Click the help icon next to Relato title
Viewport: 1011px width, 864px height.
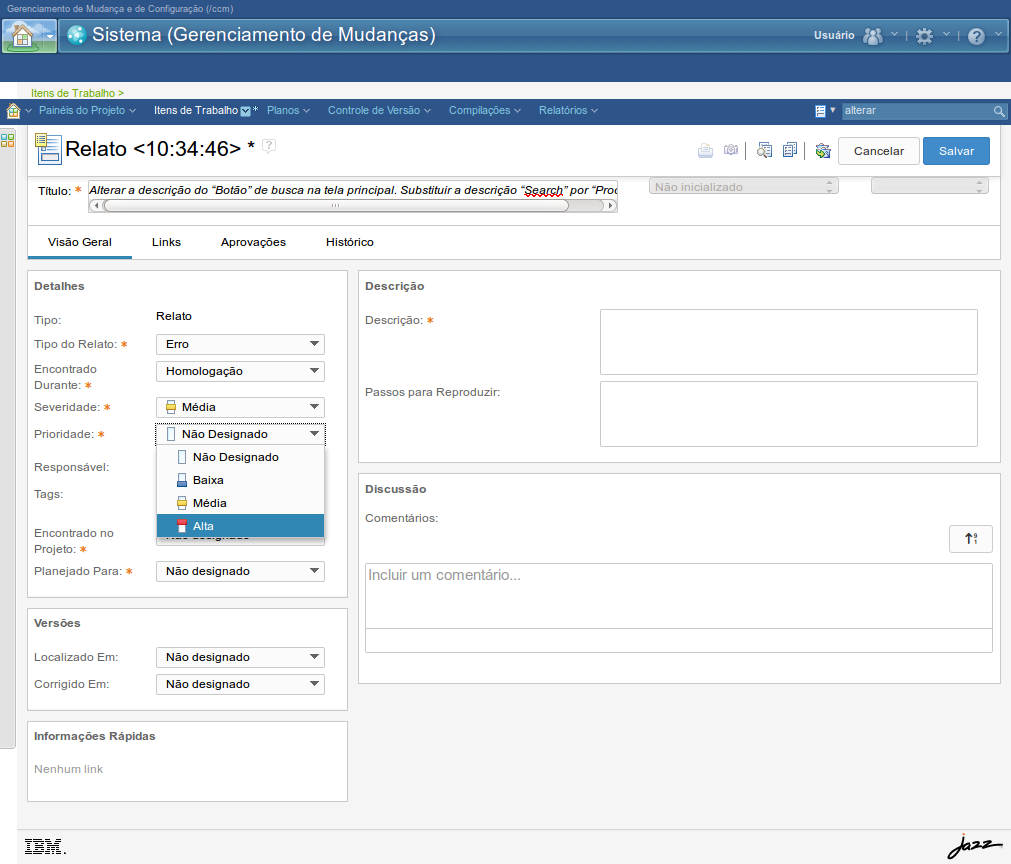270,146
